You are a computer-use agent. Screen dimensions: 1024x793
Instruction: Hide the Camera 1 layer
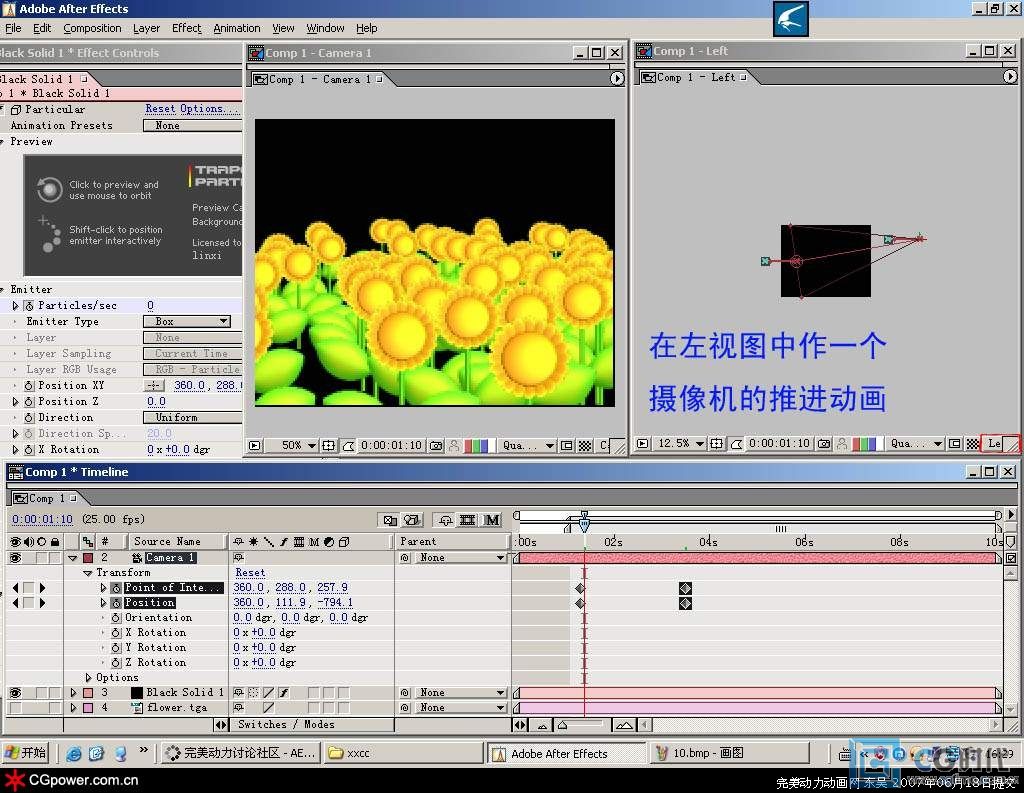tap(15, 558)
